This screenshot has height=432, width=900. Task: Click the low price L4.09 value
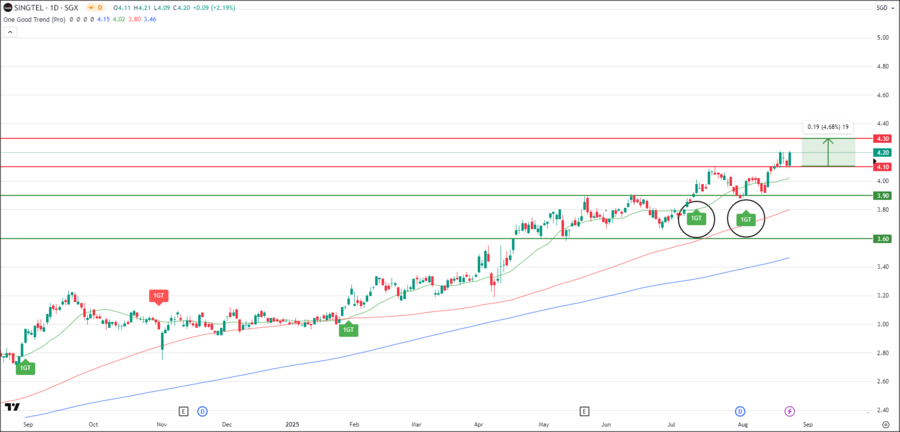[162, 7]
